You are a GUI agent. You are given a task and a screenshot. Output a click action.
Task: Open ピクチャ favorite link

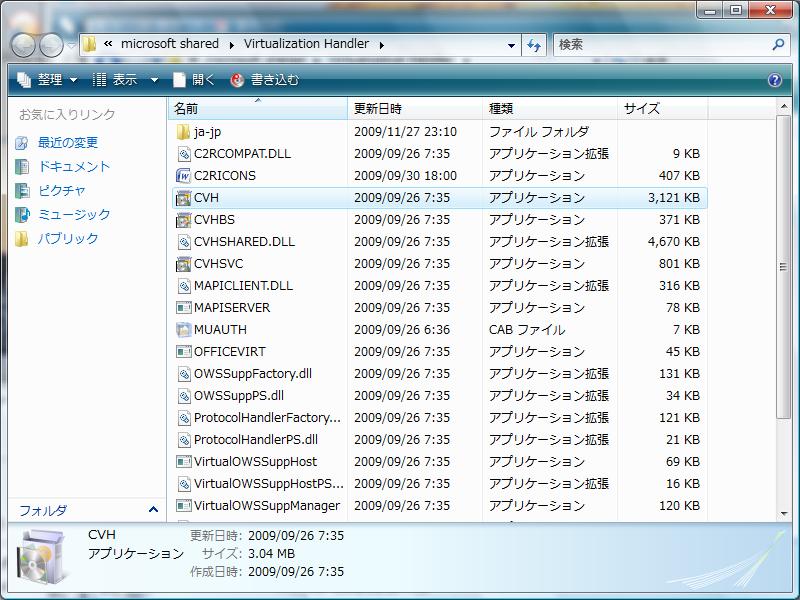tap(62, 191)
